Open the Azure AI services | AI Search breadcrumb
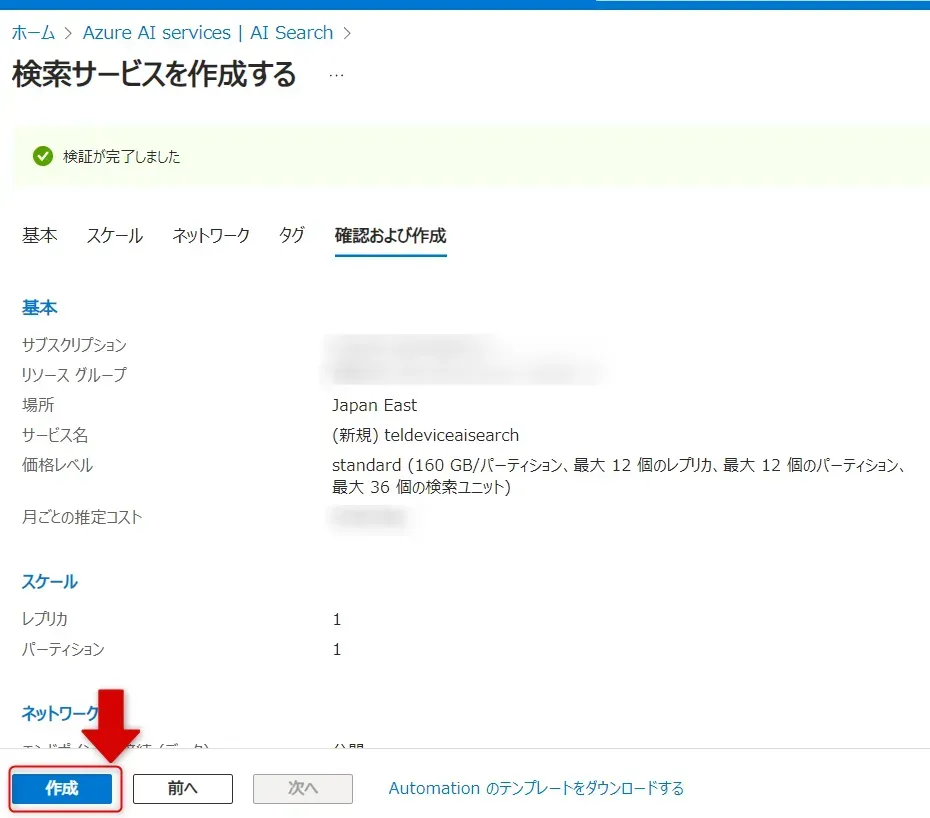This screenshot has width=930, height=818. (x=207, y=33)
